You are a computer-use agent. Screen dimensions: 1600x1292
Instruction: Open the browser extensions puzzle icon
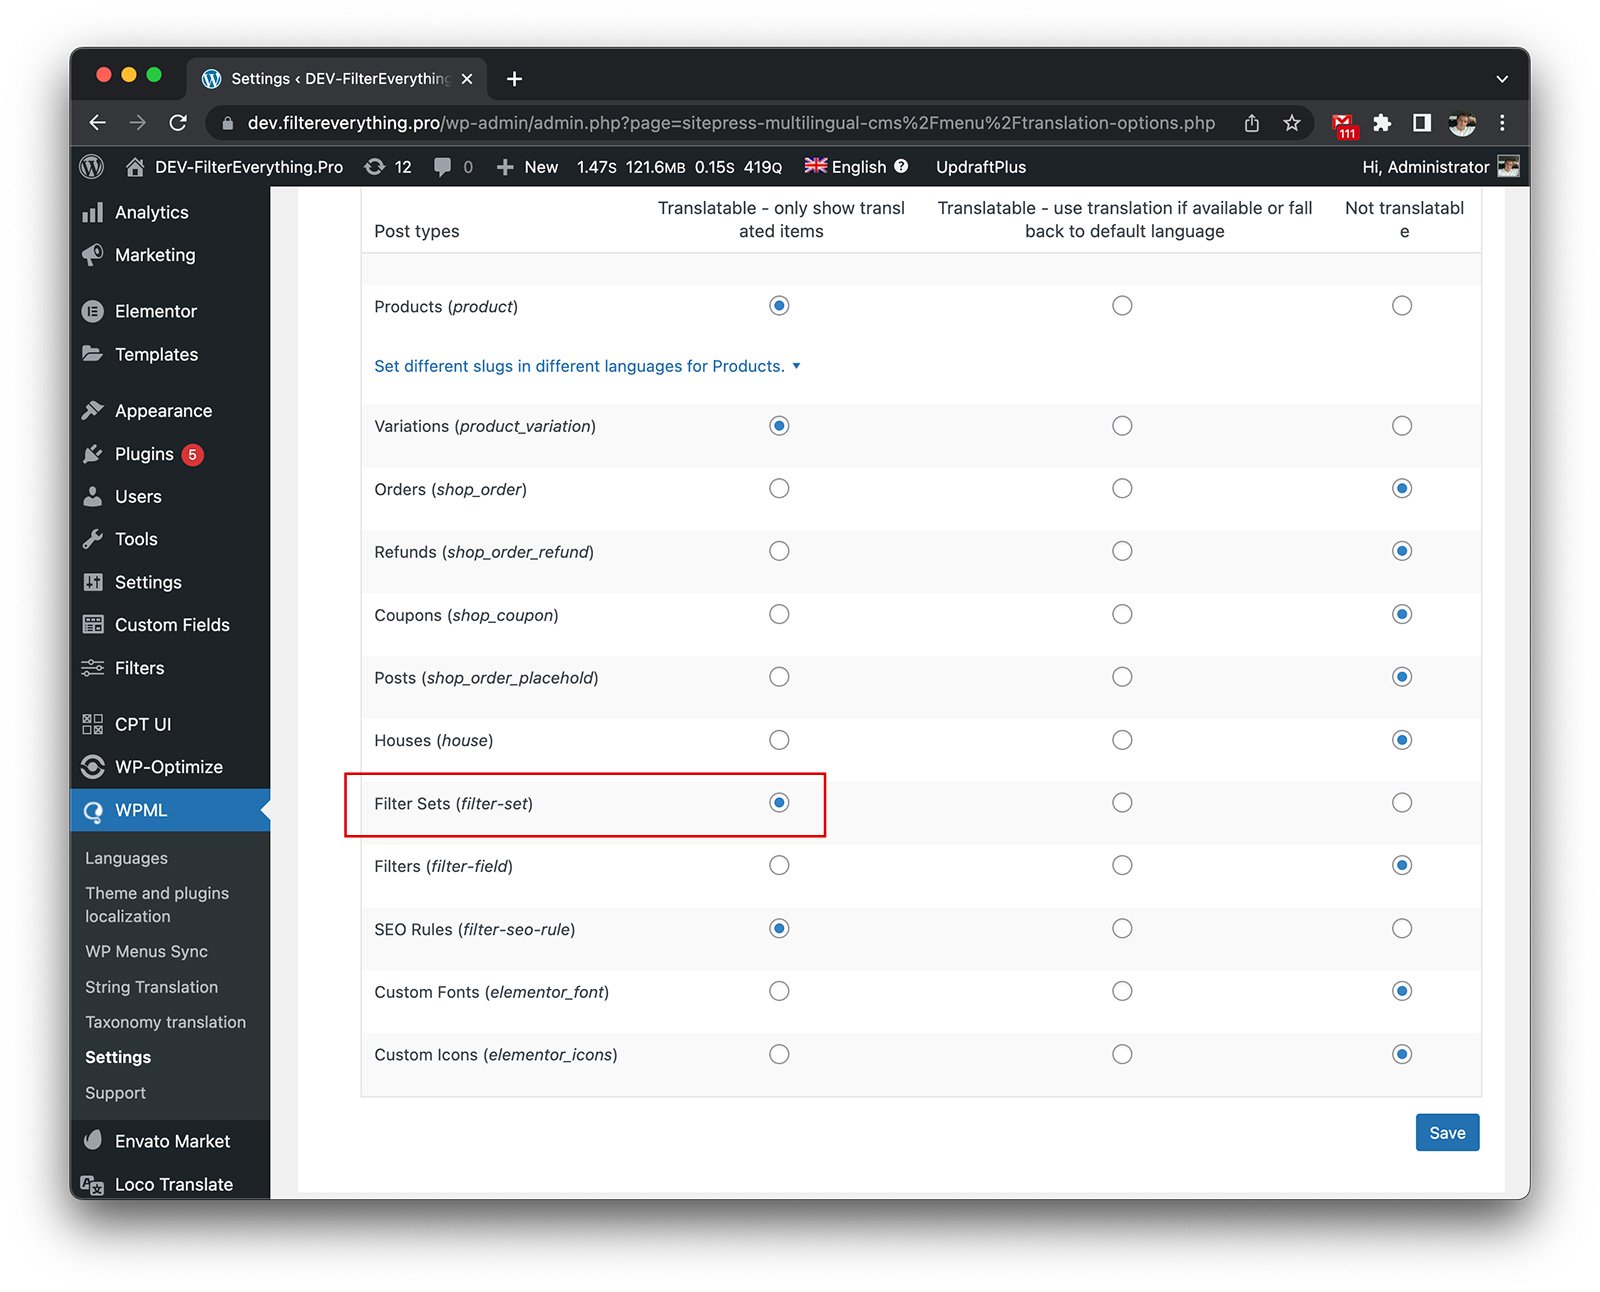(x=1382, y=123)
